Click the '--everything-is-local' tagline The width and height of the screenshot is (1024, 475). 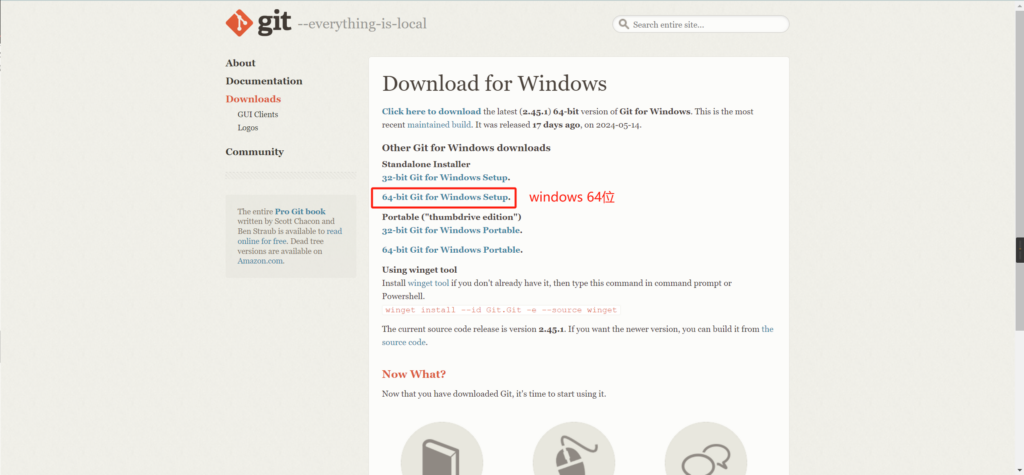(362, 25)
